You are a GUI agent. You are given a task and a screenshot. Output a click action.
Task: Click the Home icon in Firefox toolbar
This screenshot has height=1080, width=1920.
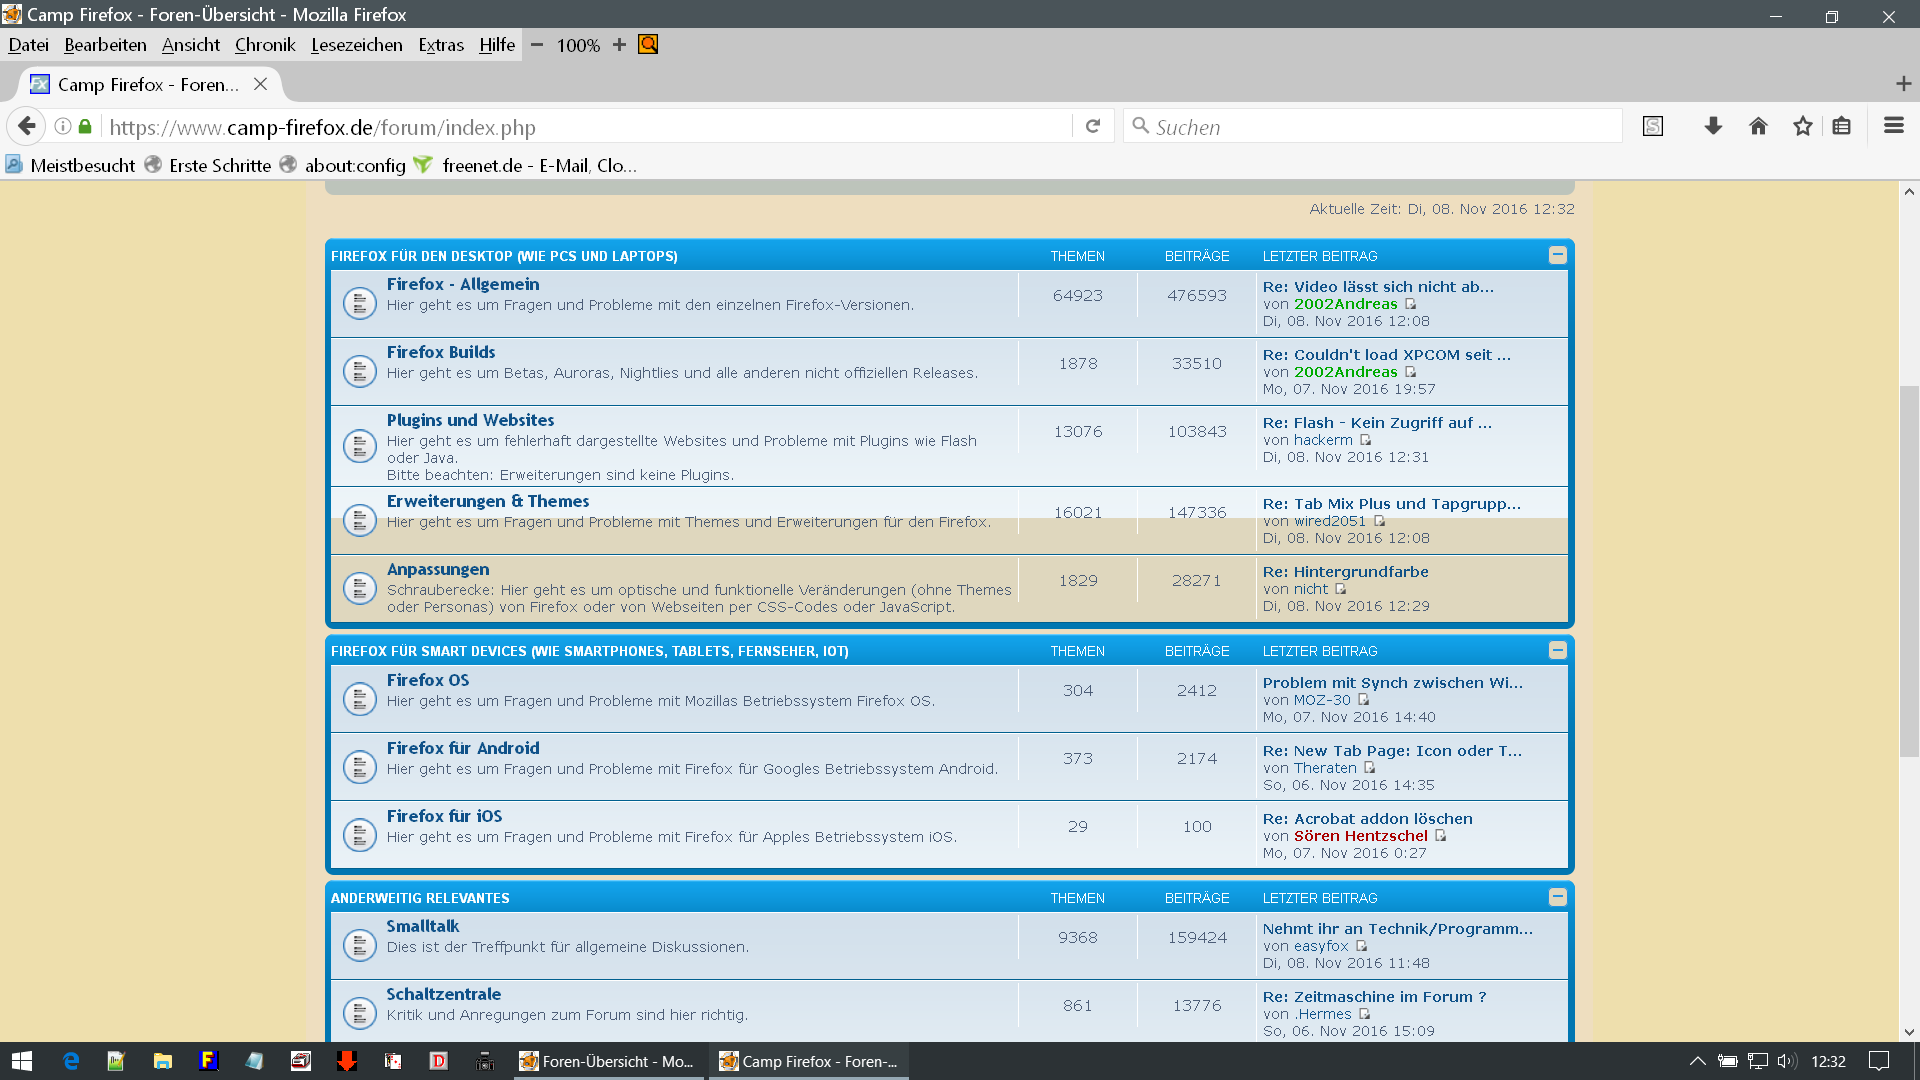pos(1758,126)
